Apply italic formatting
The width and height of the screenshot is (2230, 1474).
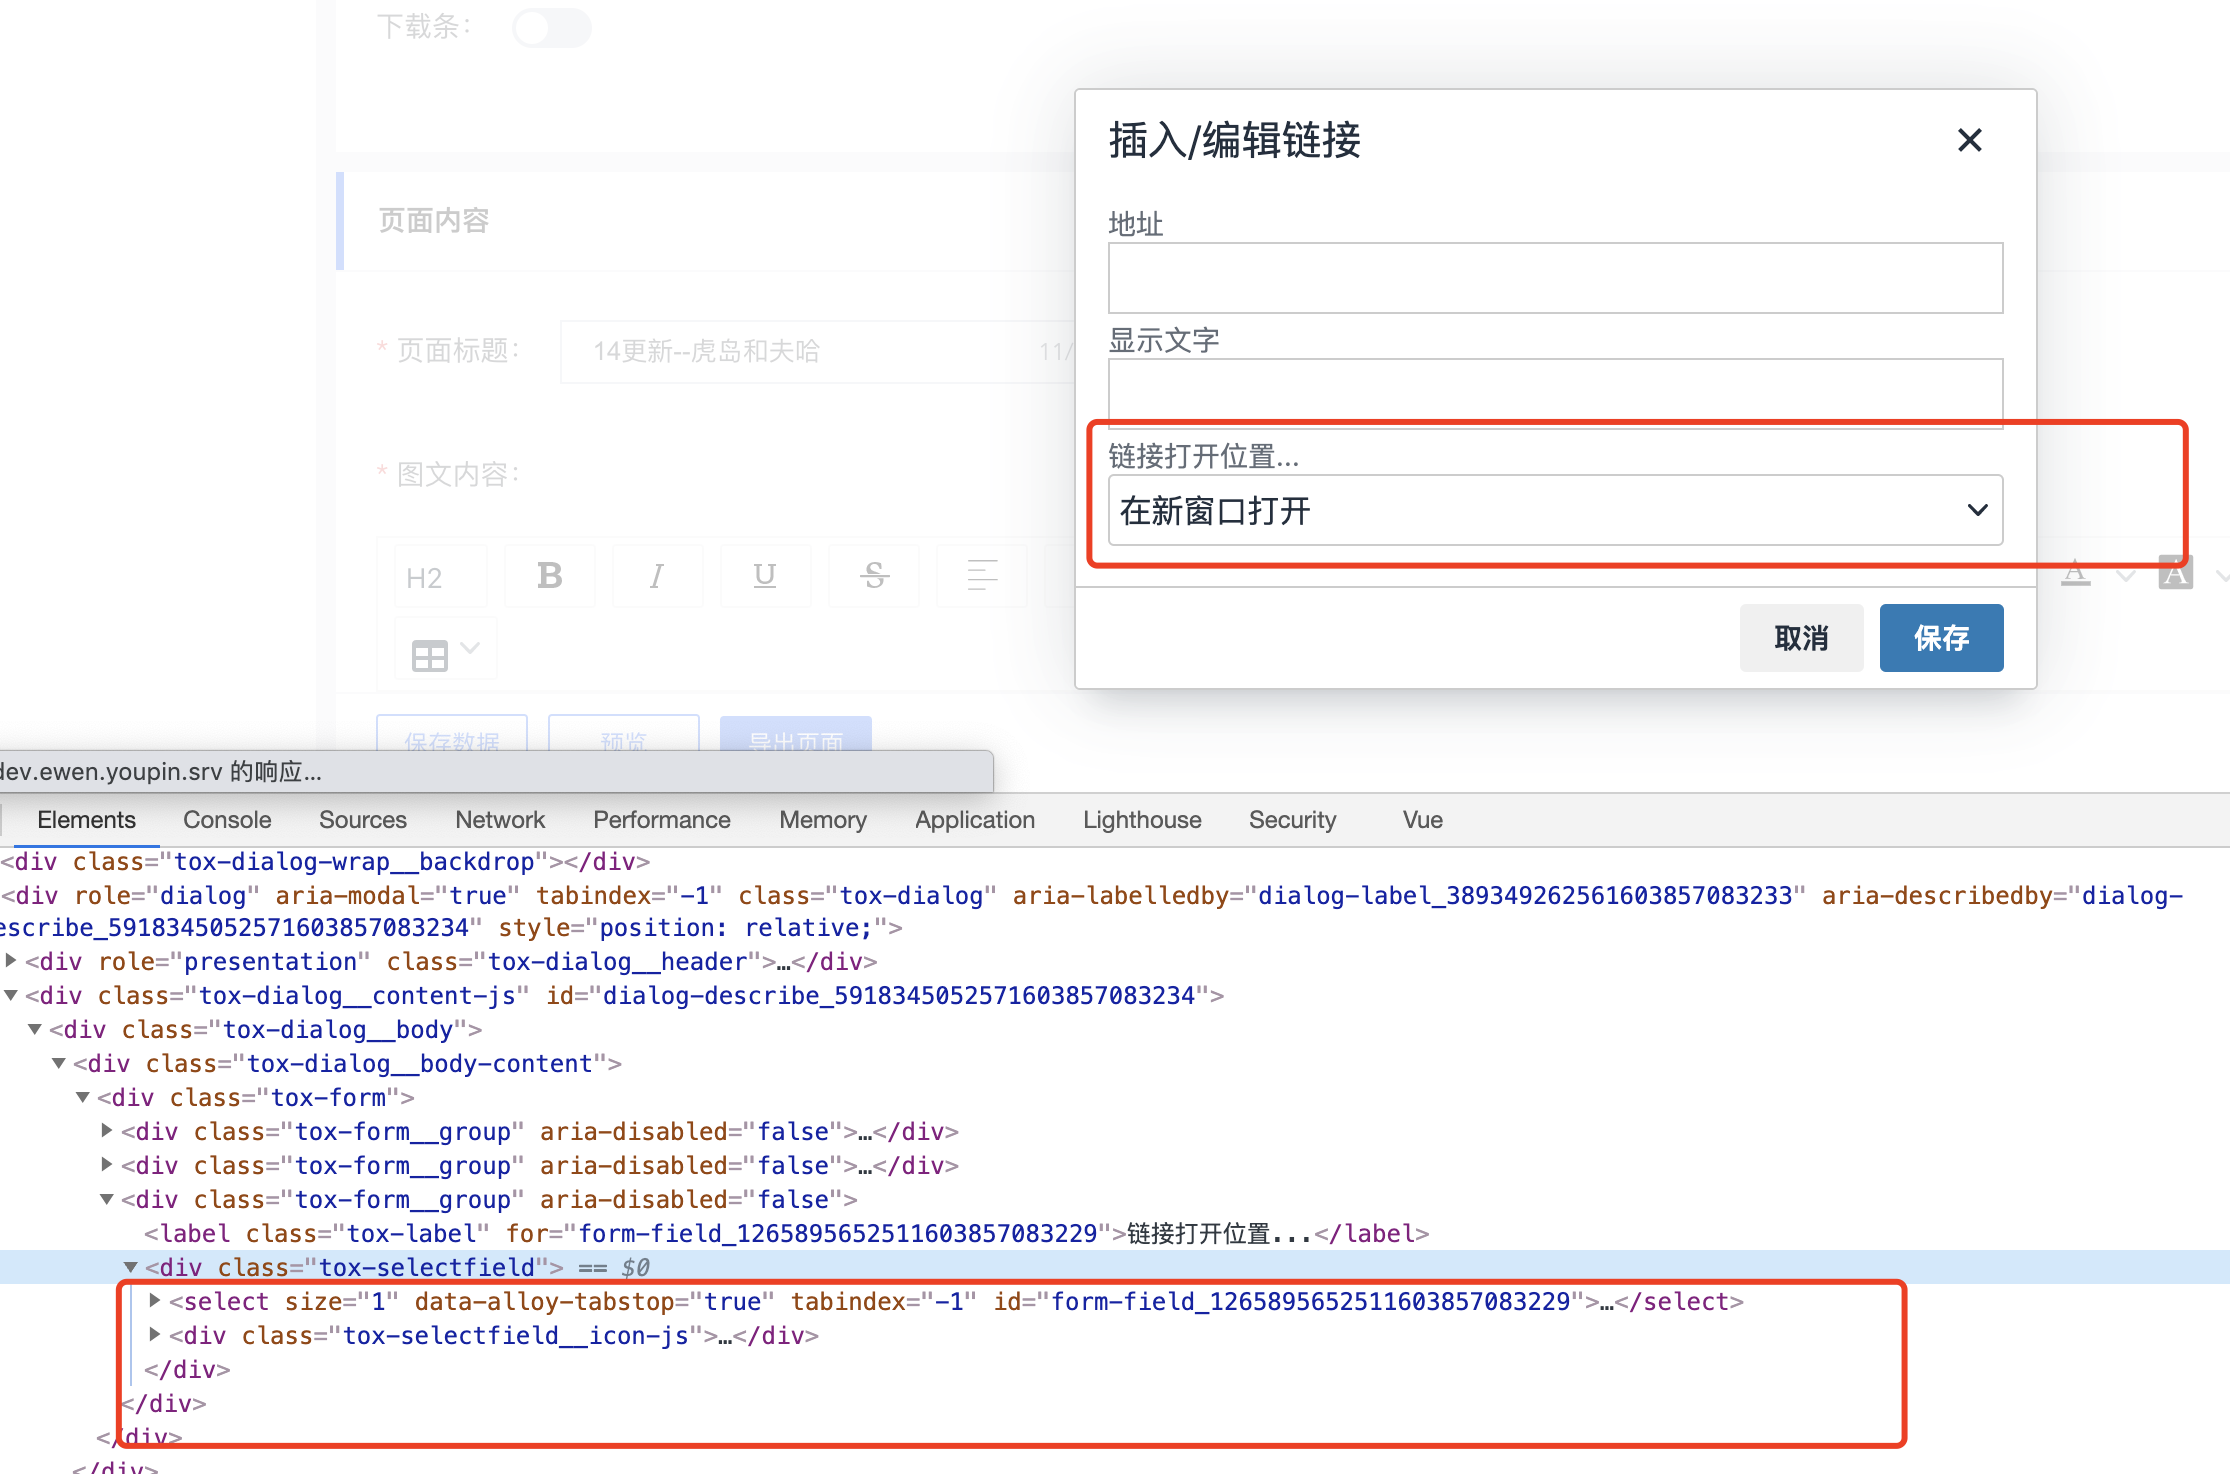(657, 575)
